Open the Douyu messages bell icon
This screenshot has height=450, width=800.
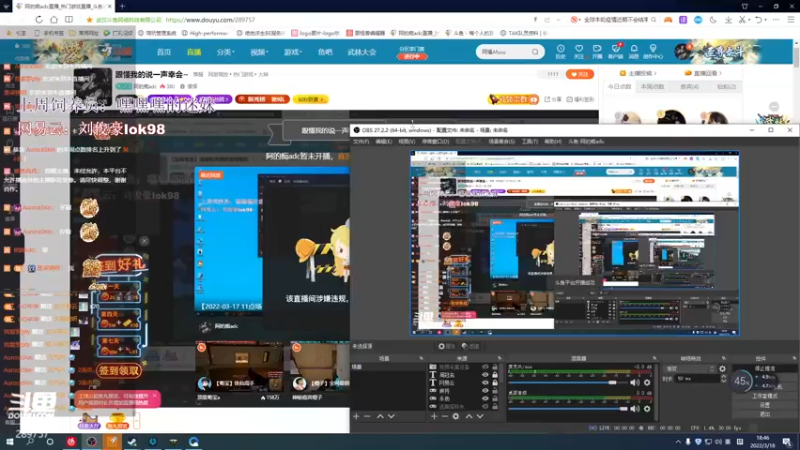click(x=634, y=52)
